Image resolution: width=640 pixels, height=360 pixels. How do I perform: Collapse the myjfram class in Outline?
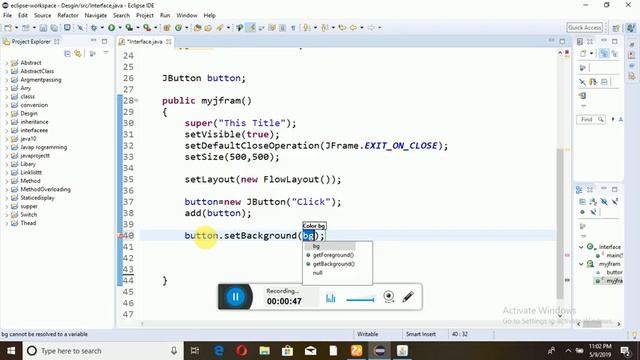[581, 264]
